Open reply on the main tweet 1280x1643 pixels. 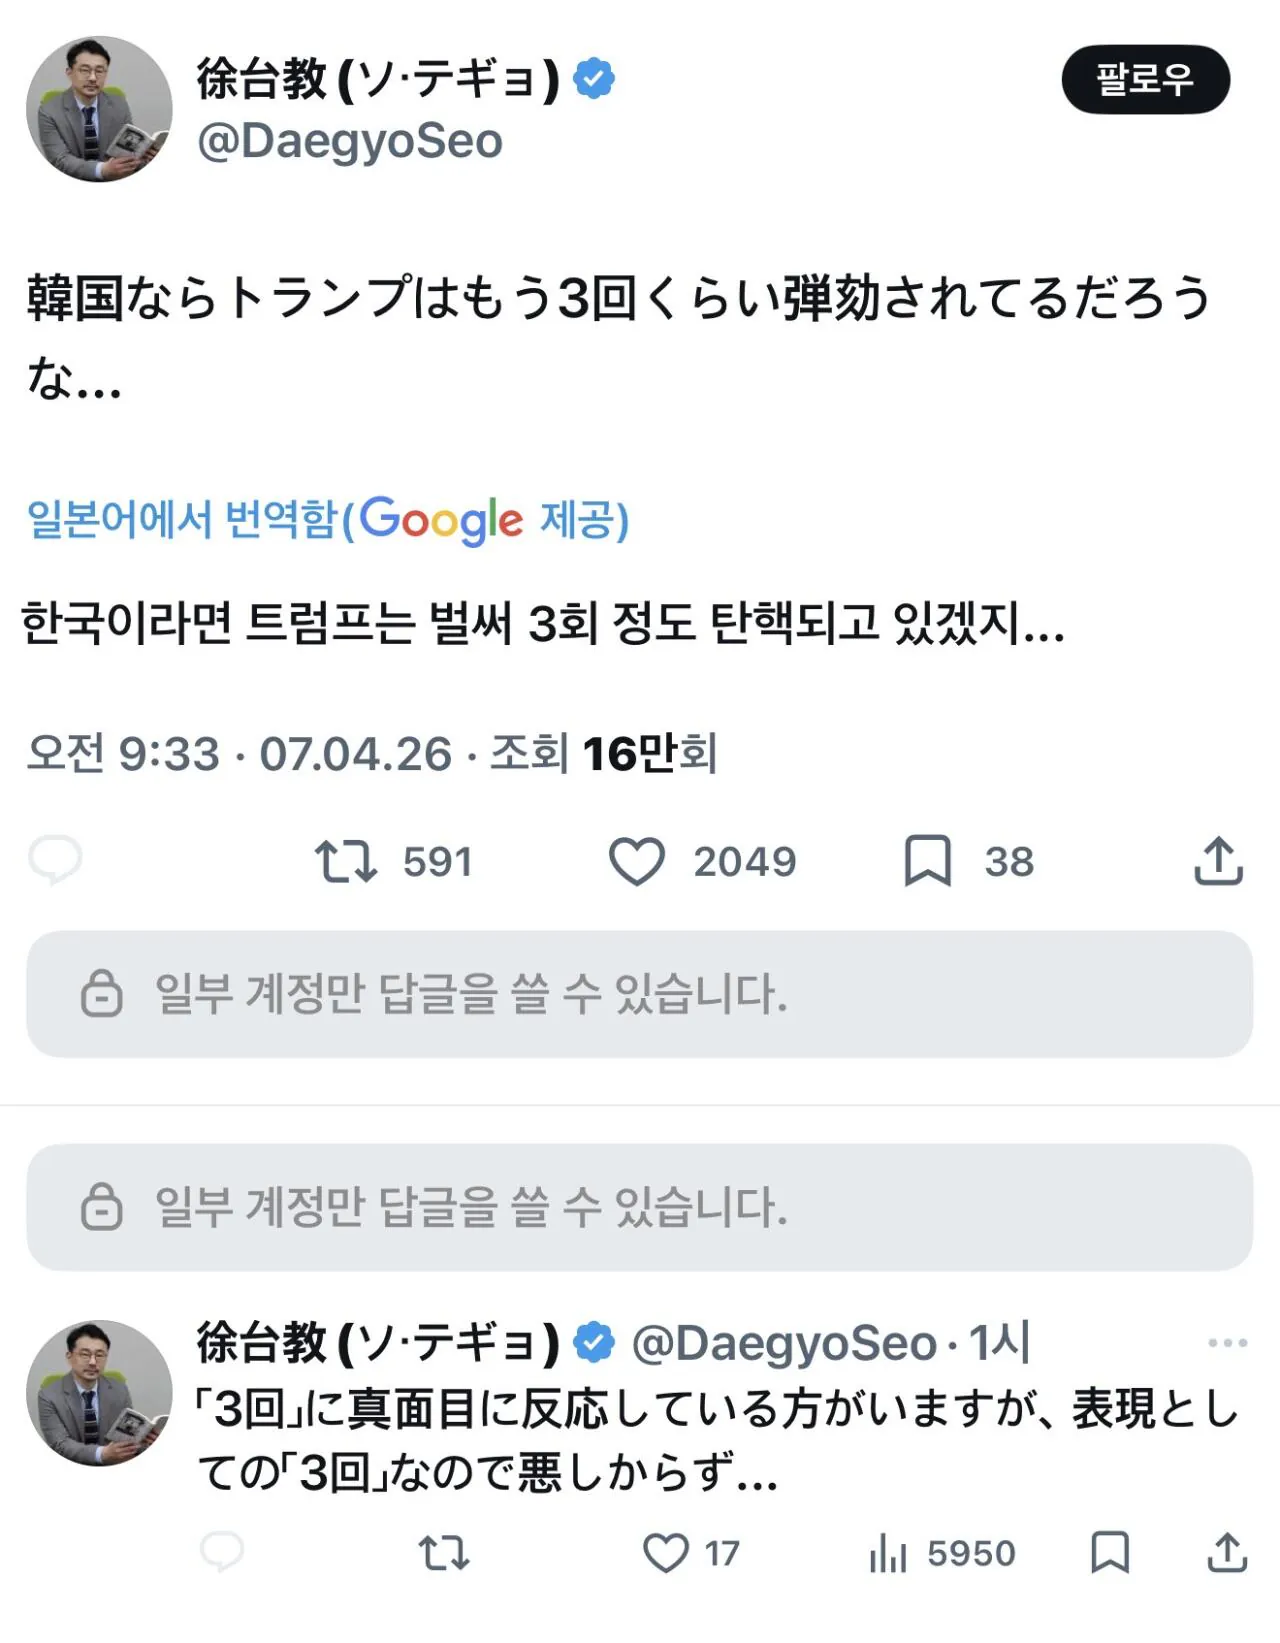tap(56, 860)
